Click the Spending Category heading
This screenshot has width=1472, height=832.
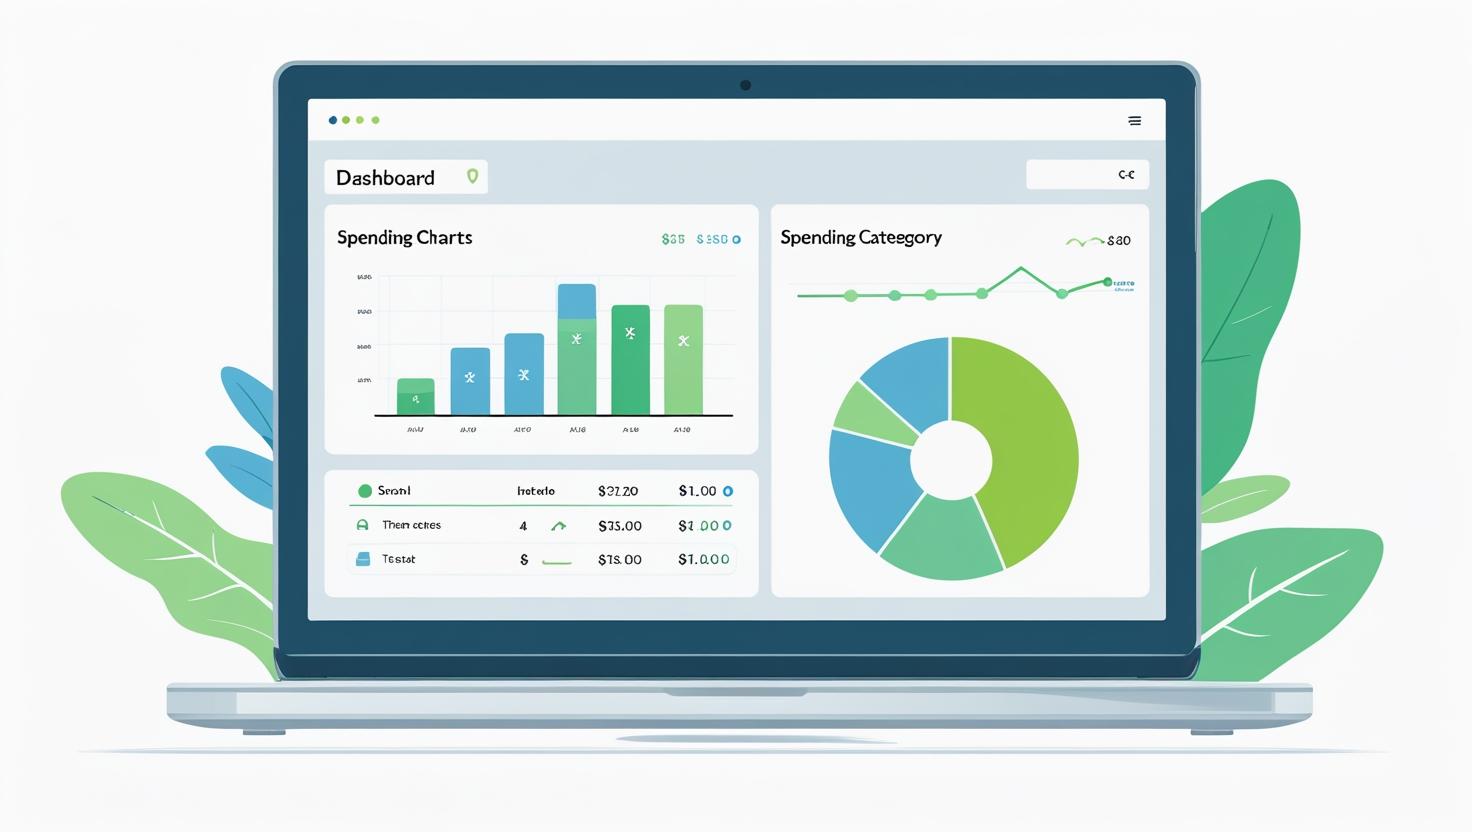[861, 237]
